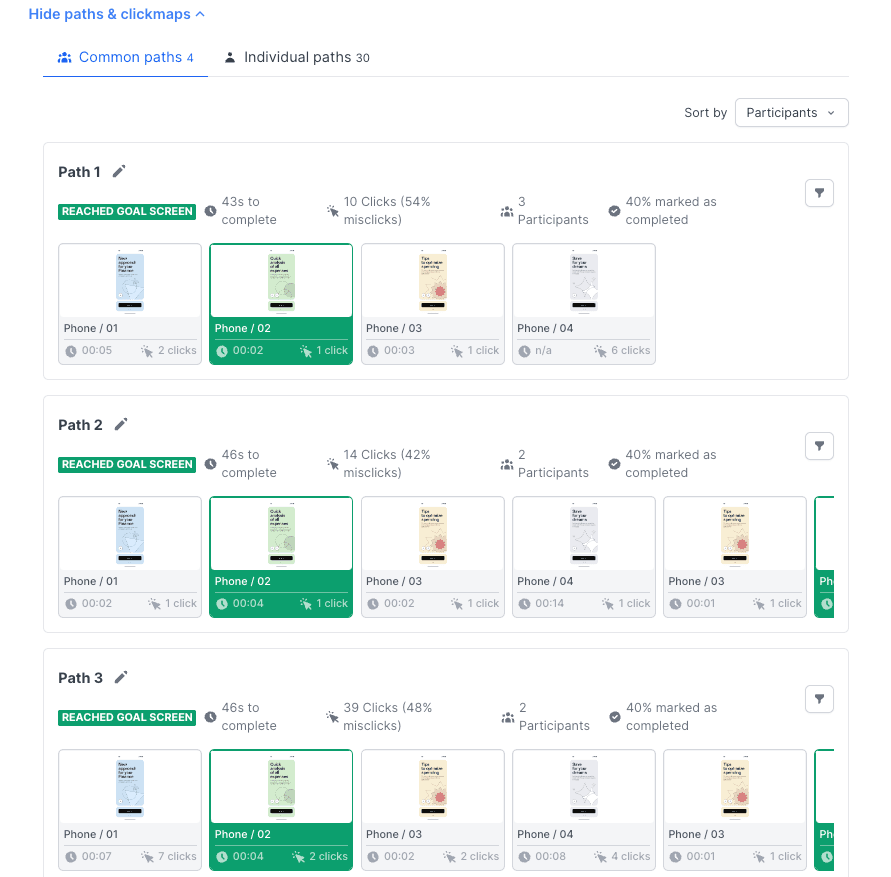Viewport: 891px width, 877px height.
Task: Rename Path 3 using the pencil icon
Action: tap(120, 677)
